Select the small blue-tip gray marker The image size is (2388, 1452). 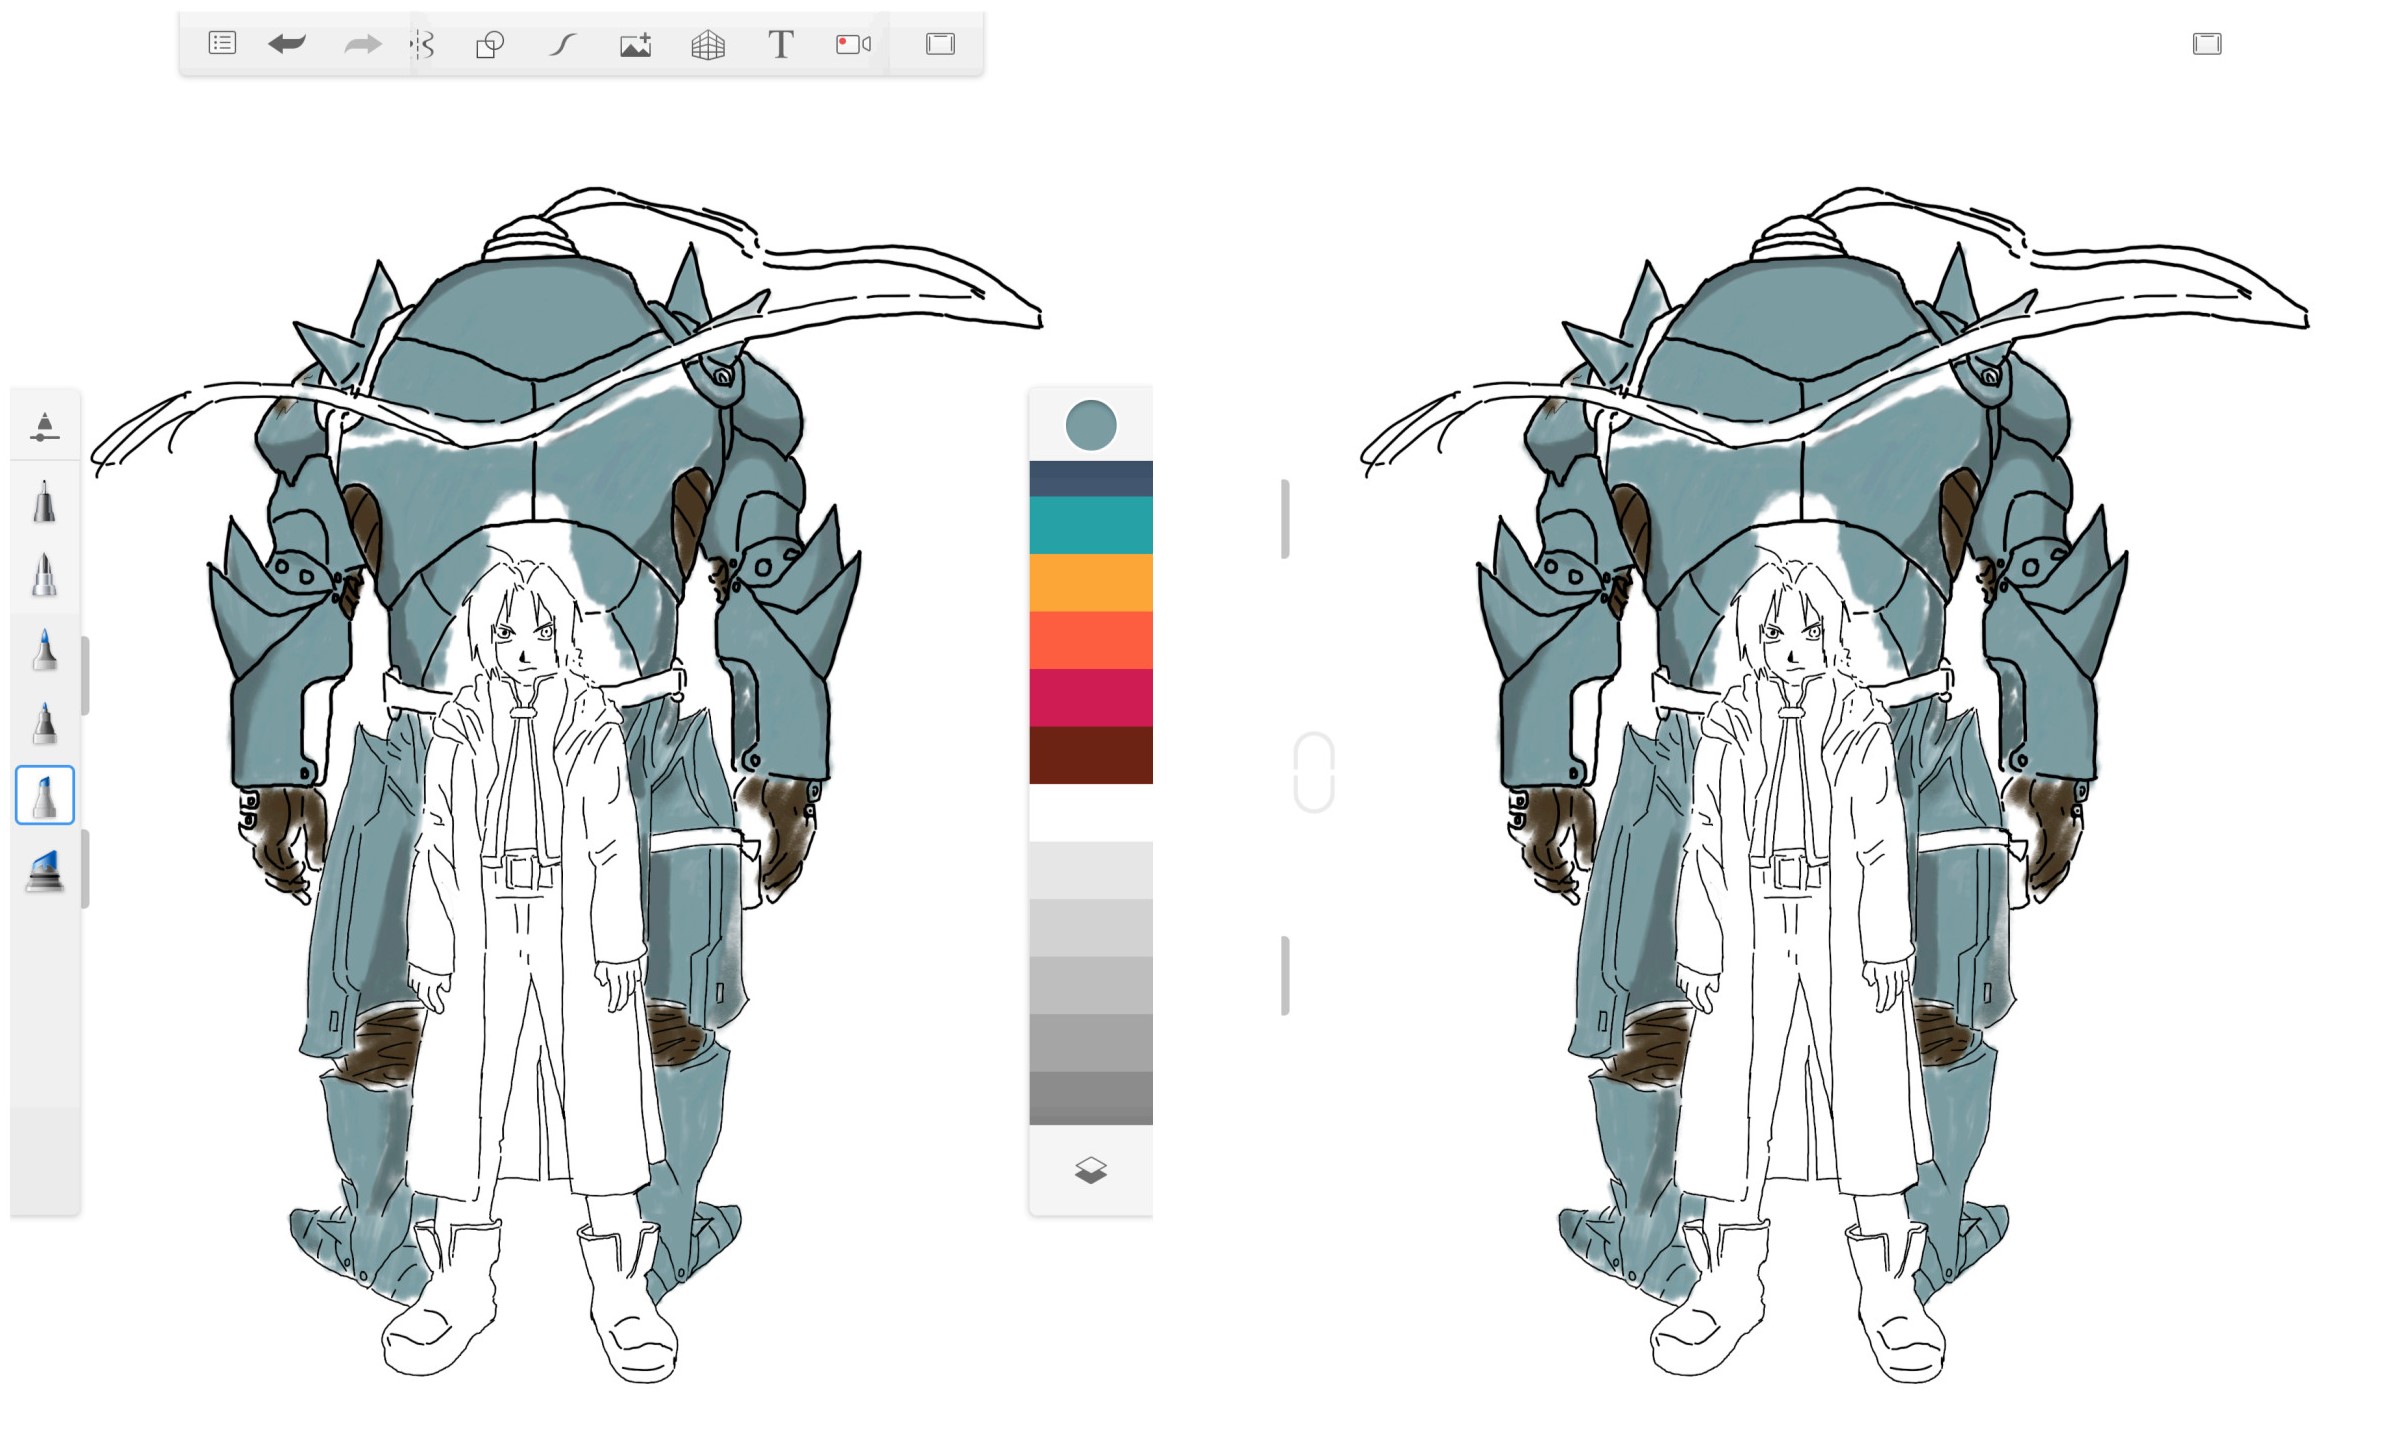tap(44, 723)
